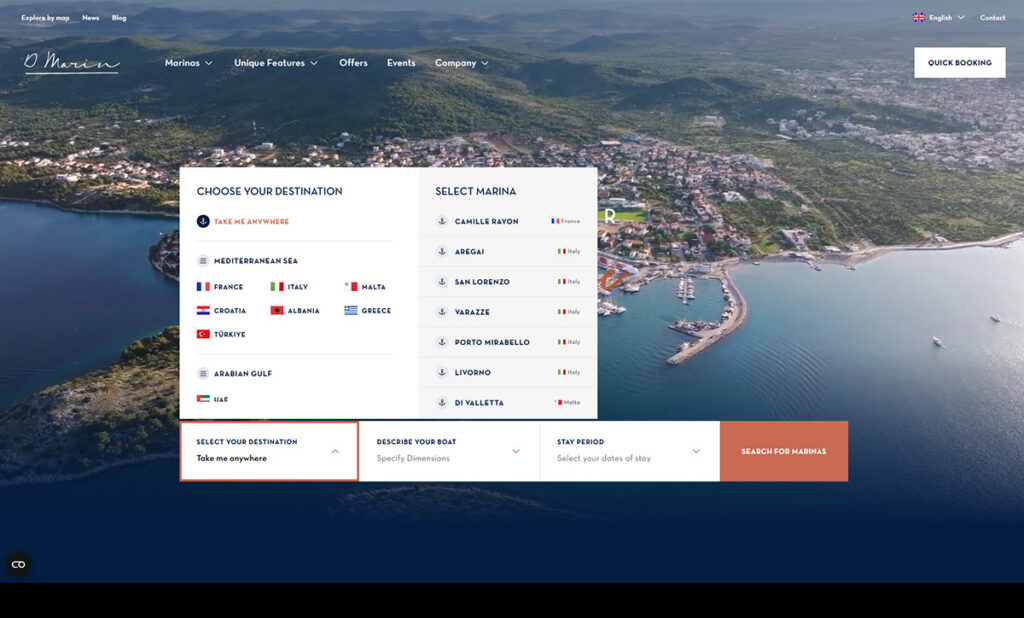Open the Unique Features menu
This screenshot has width=1024, height=618.
[275, 63]
